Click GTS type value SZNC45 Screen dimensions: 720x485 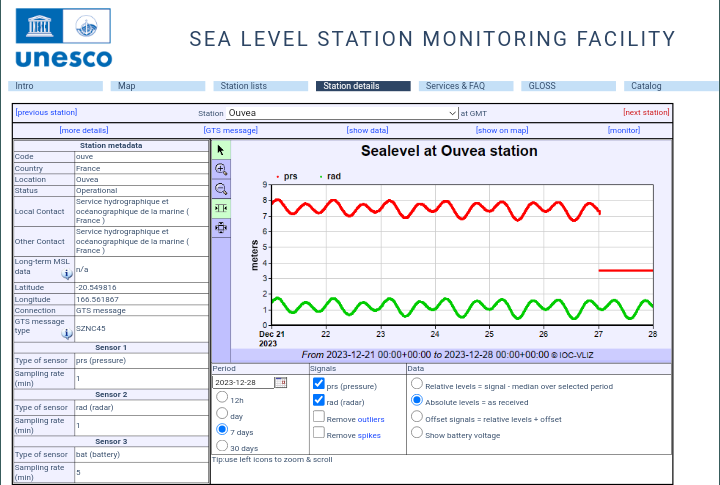(x=90, y=328)
